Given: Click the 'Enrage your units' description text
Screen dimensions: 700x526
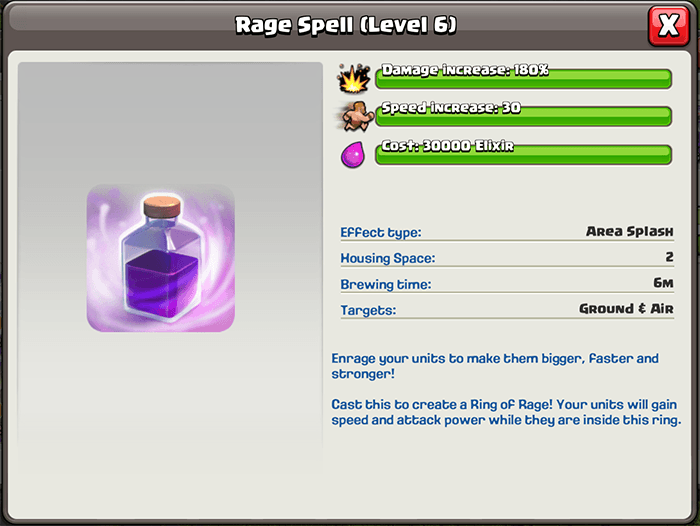Looking at the screenshot, I should coord(495,366).
